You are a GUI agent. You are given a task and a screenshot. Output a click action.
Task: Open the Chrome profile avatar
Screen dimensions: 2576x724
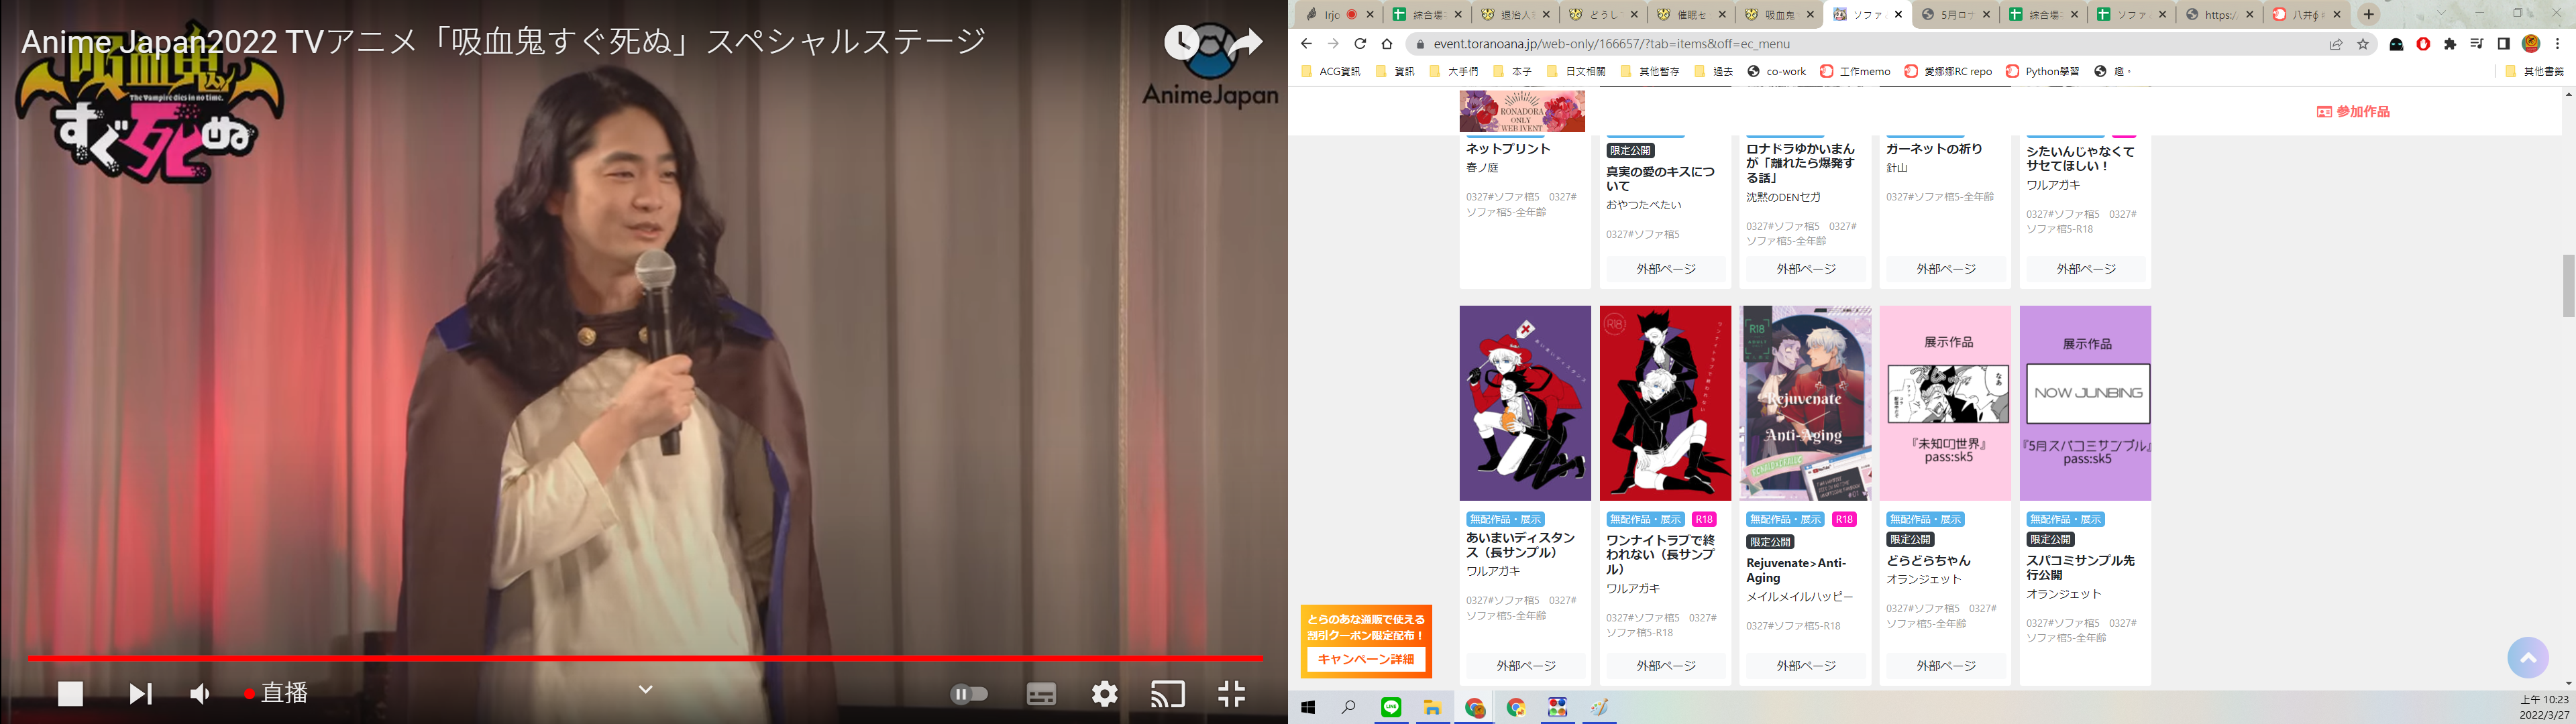pos(2531,44)
